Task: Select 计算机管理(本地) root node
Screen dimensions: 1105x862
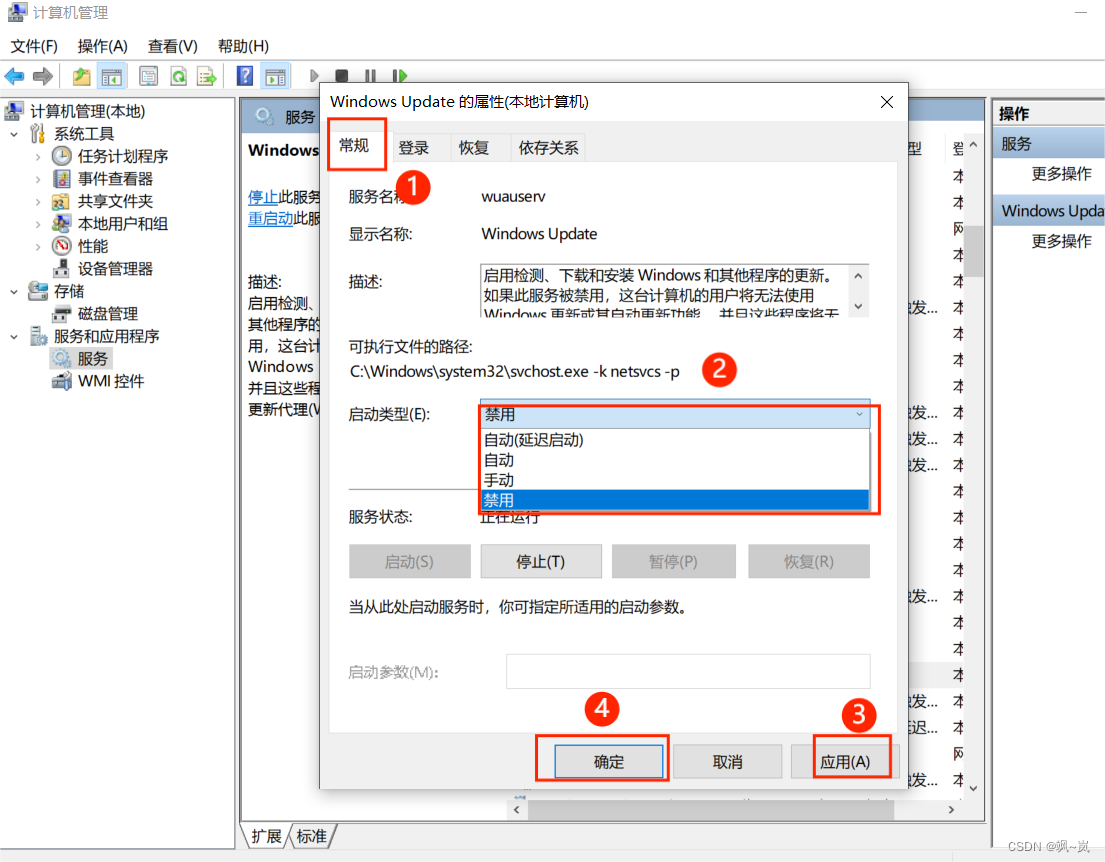Action: click(87, 111)
